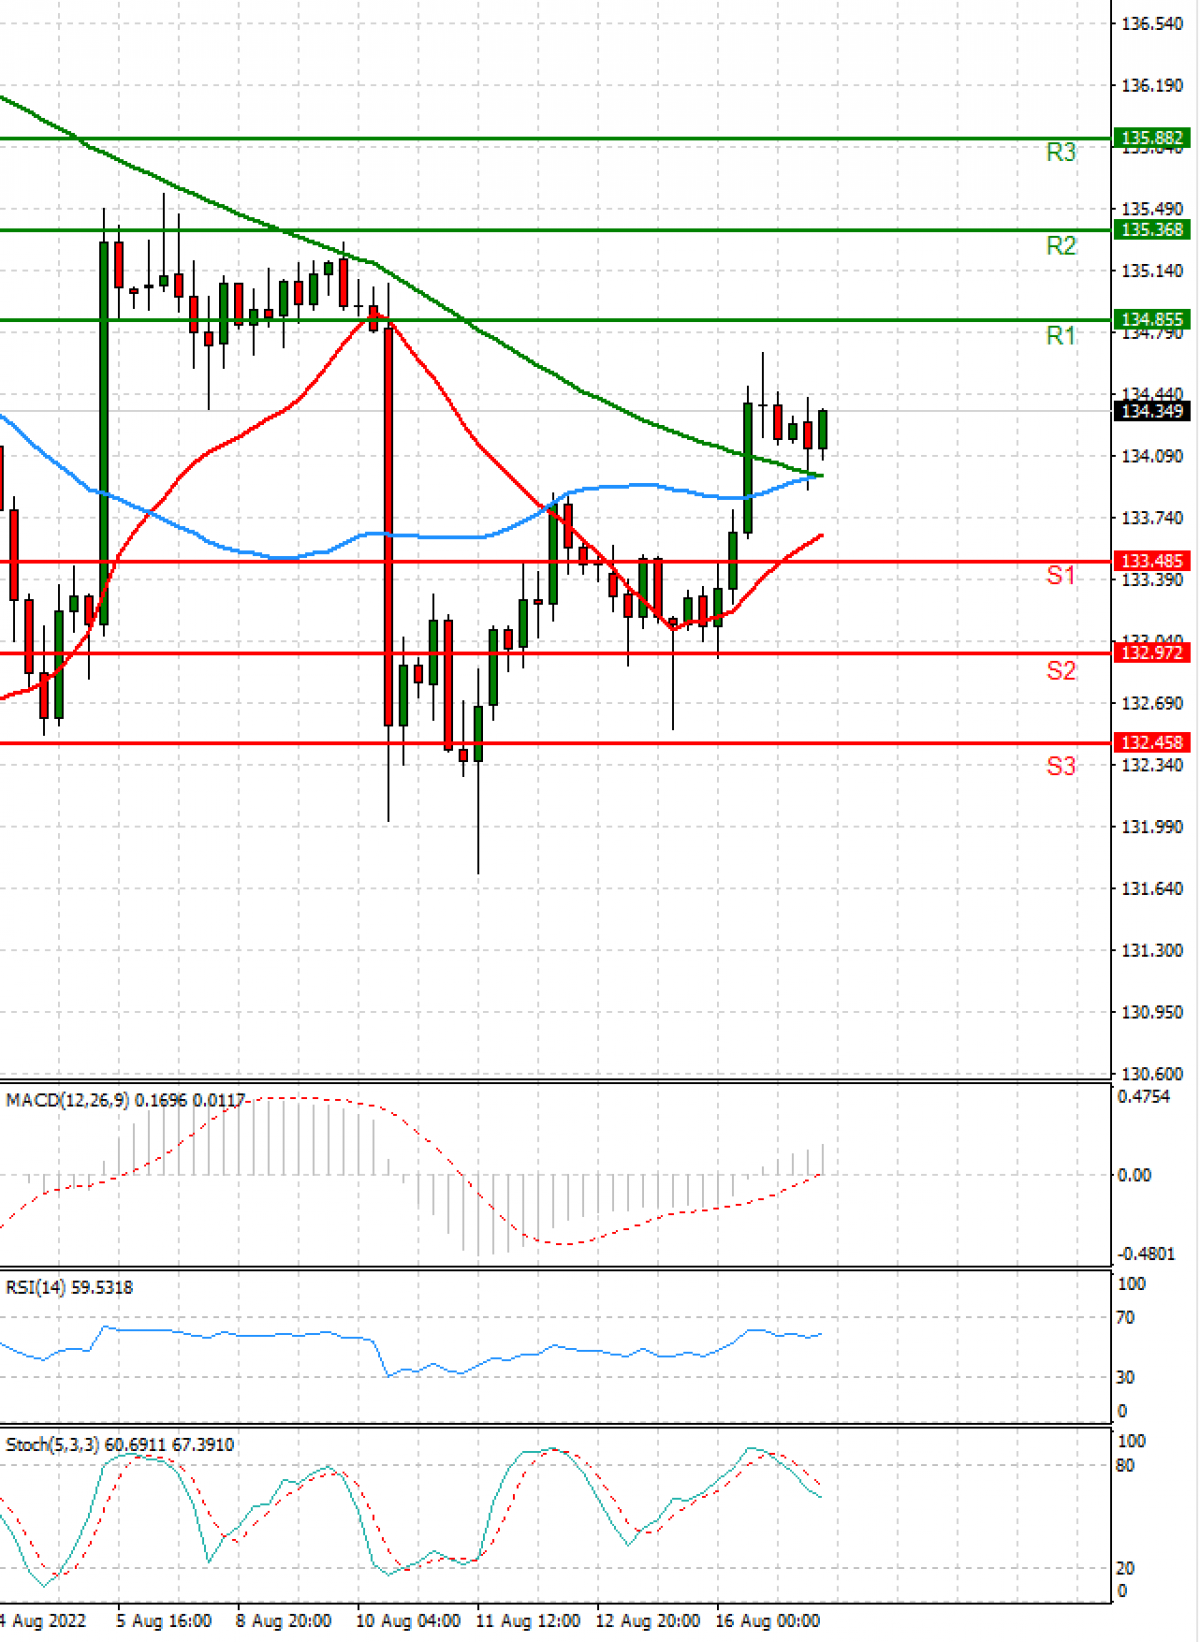1200x1642 pixels.
Task: Click the R2 resistance level label
Action: point(1060,246)
